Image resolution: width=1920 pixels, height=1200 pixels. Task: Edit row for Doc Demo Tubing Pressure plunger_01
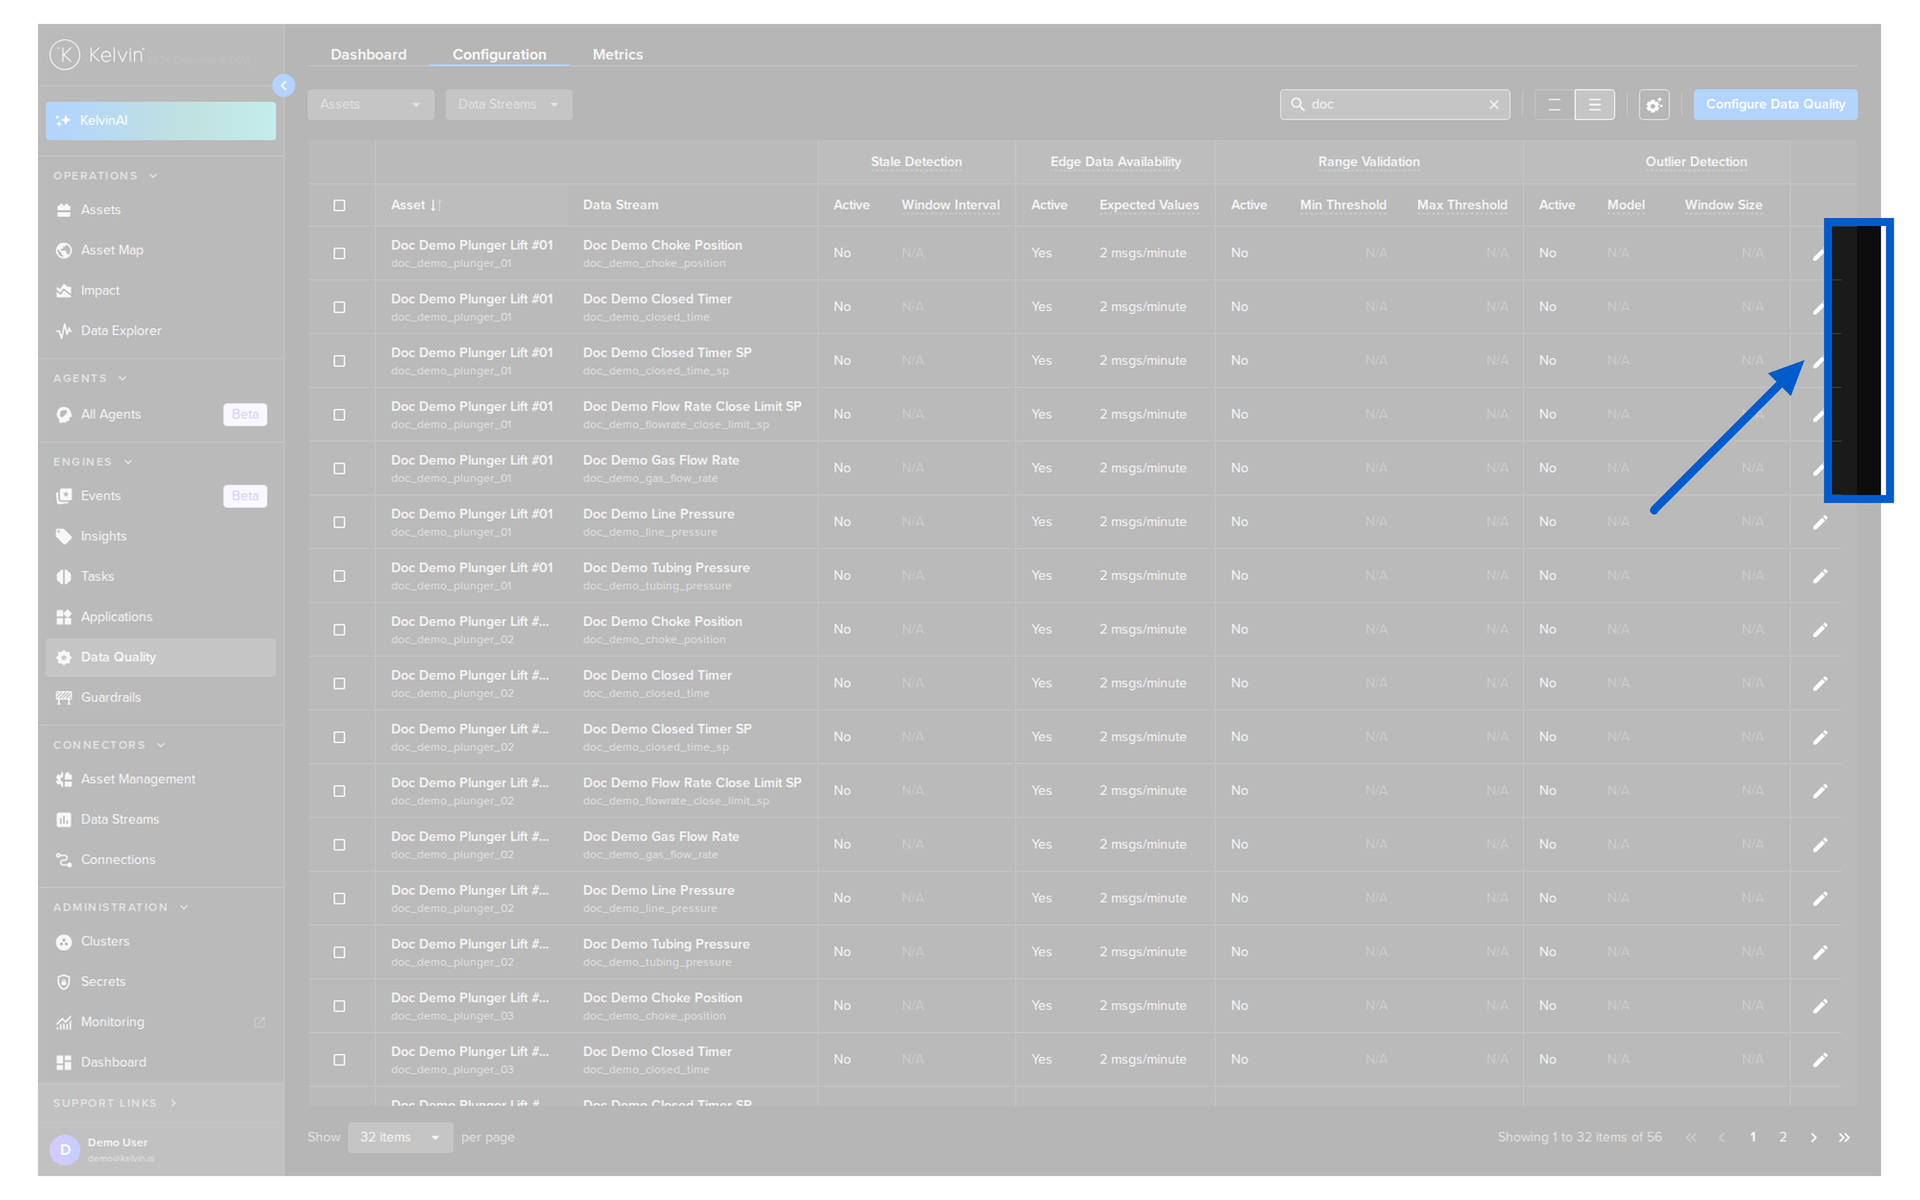[1820, 576]
